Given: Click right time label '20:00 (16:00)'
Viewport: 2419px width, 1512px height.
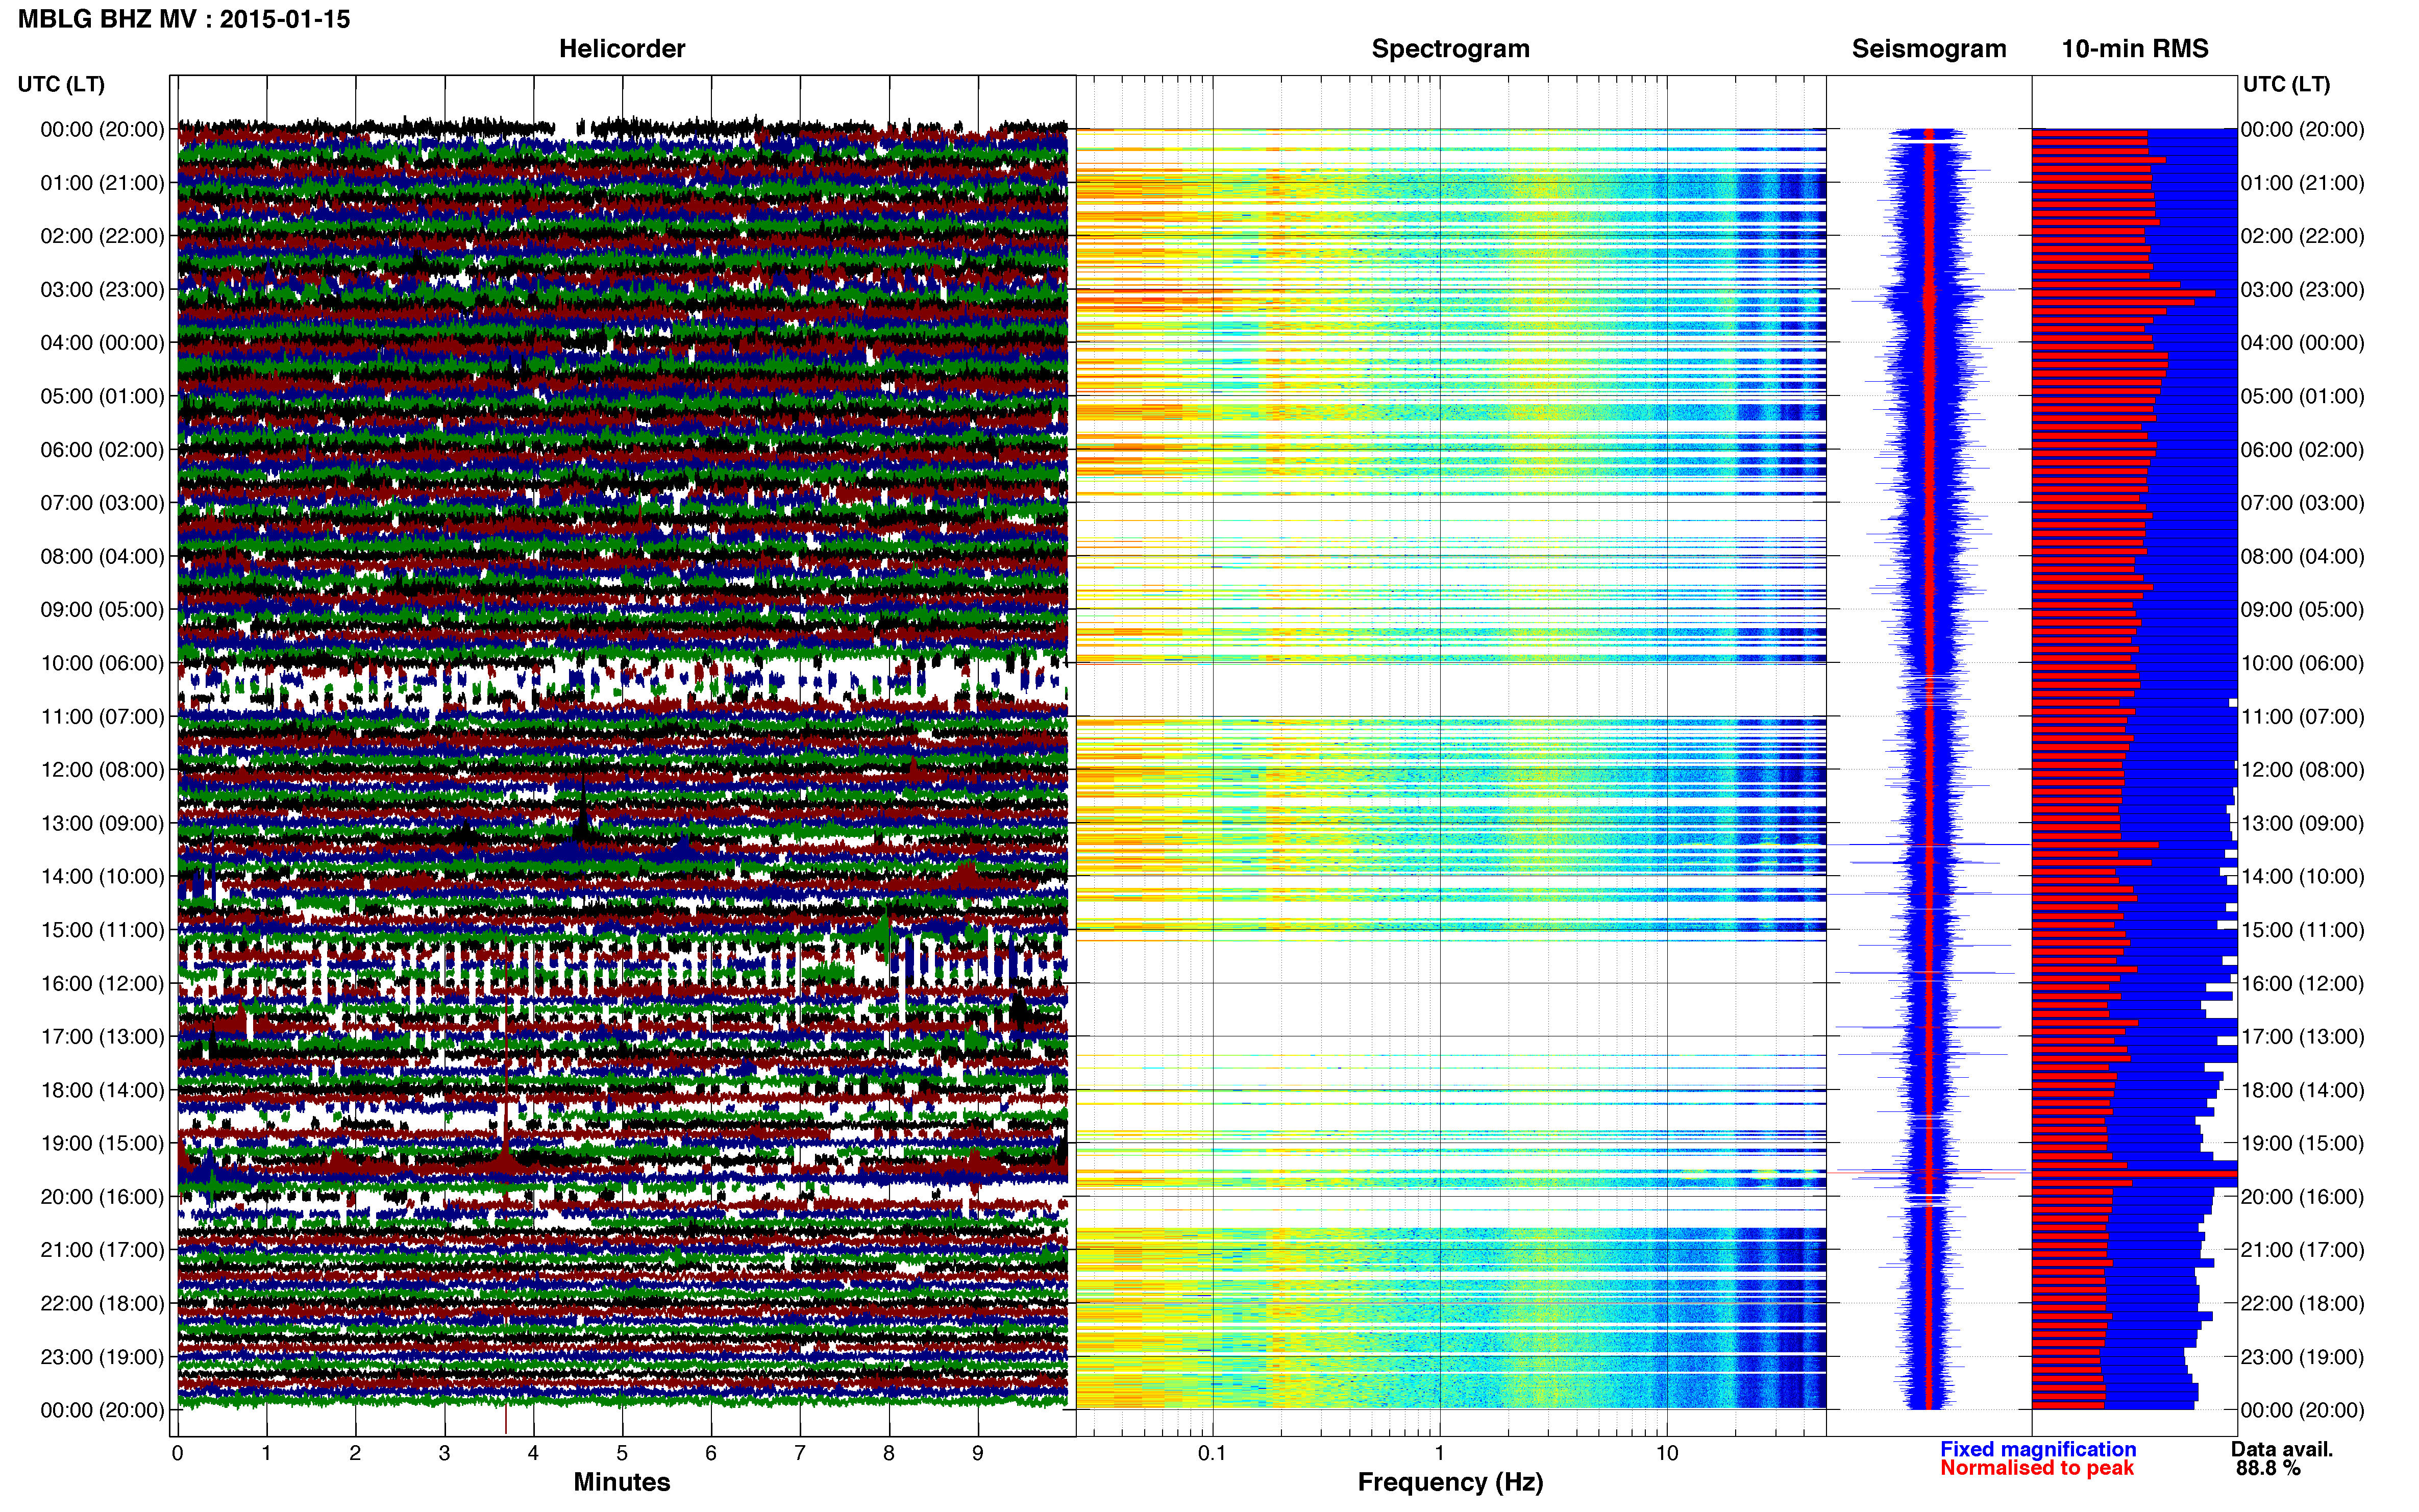Looking at the screenshot, I should [2302, 1197].
